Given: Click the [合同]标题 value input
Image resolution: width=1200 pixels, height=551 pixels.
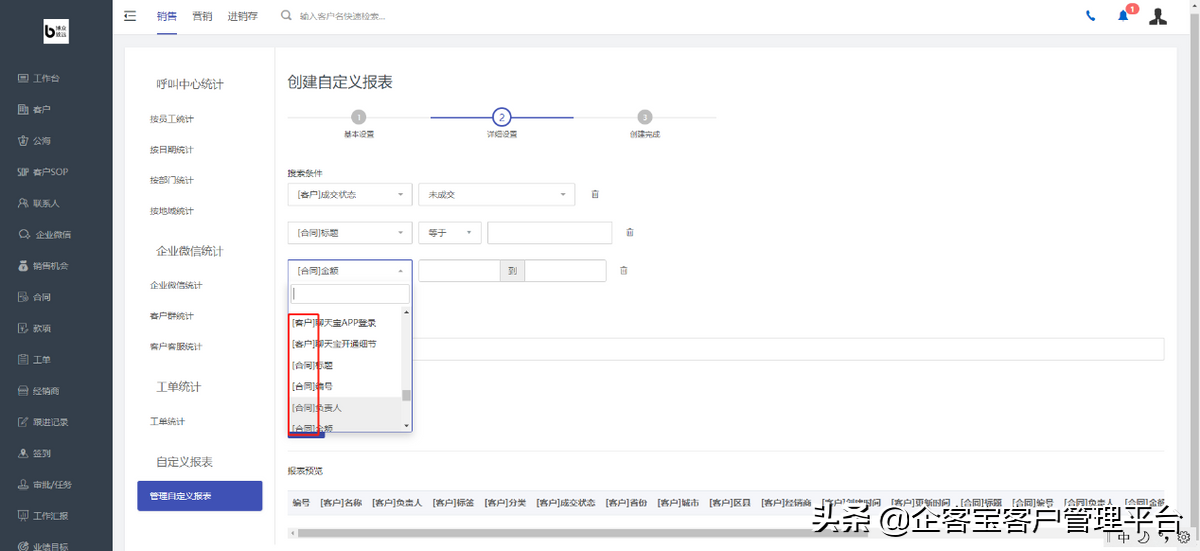Looking at the screenshot, I should [x=549, y=232].
